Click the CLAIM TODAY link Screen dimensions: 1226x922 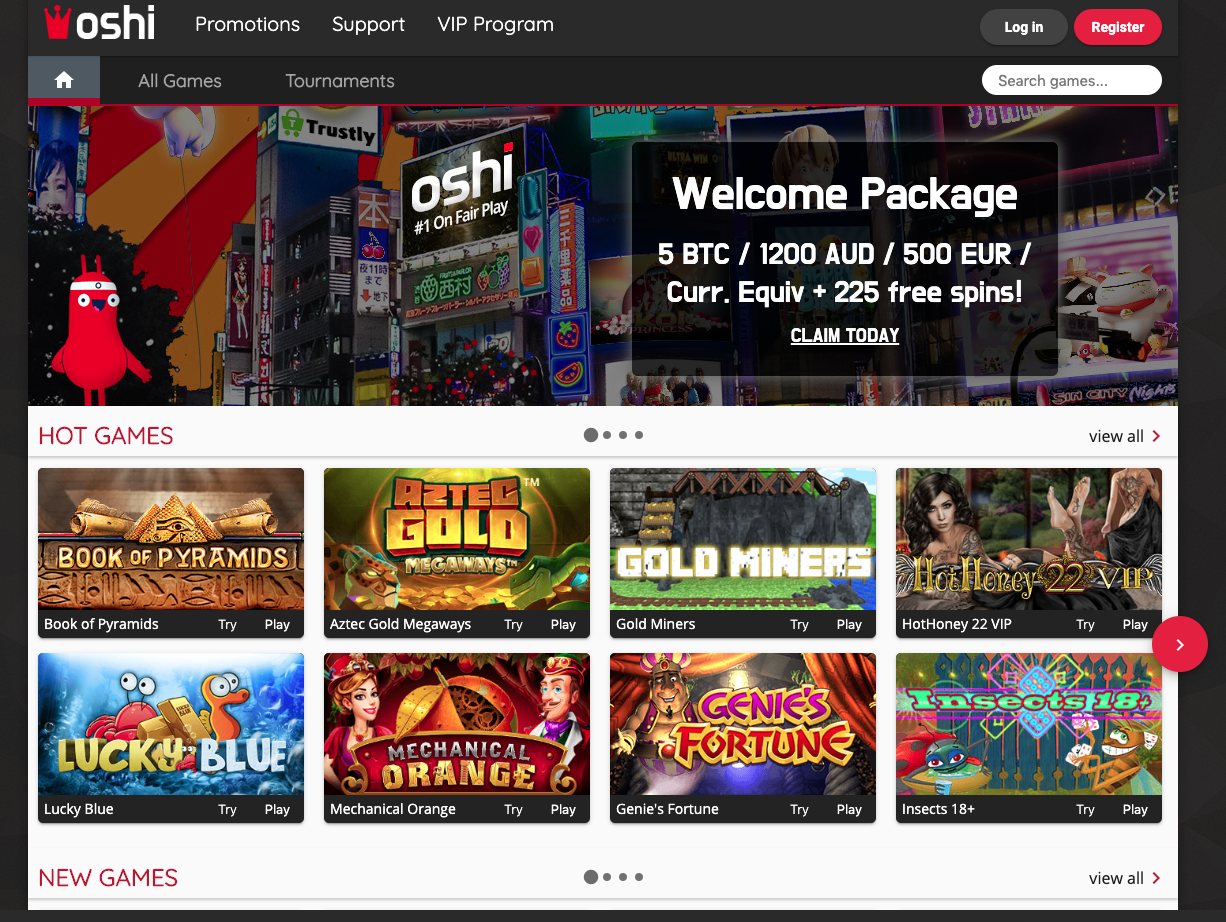[845, 336]
